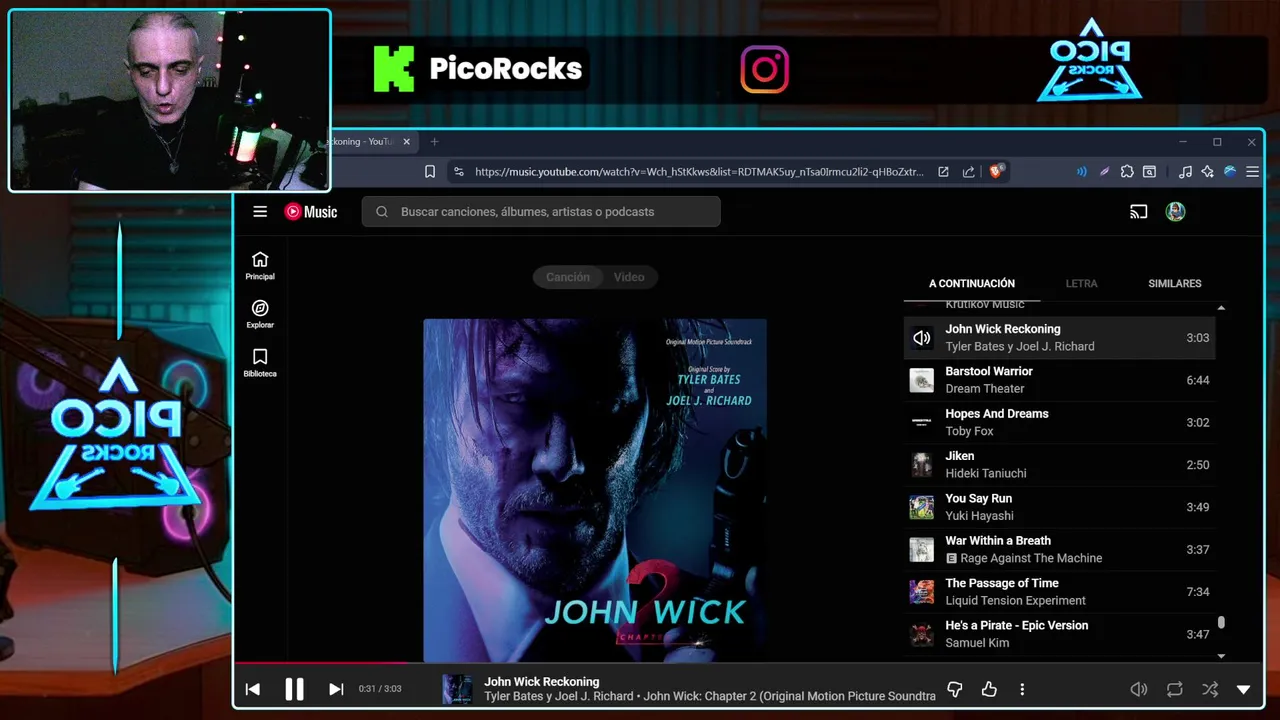The image size is (1280, 720).
Task: Click the cast to device icon
Action: click(x=1138, y=212)
